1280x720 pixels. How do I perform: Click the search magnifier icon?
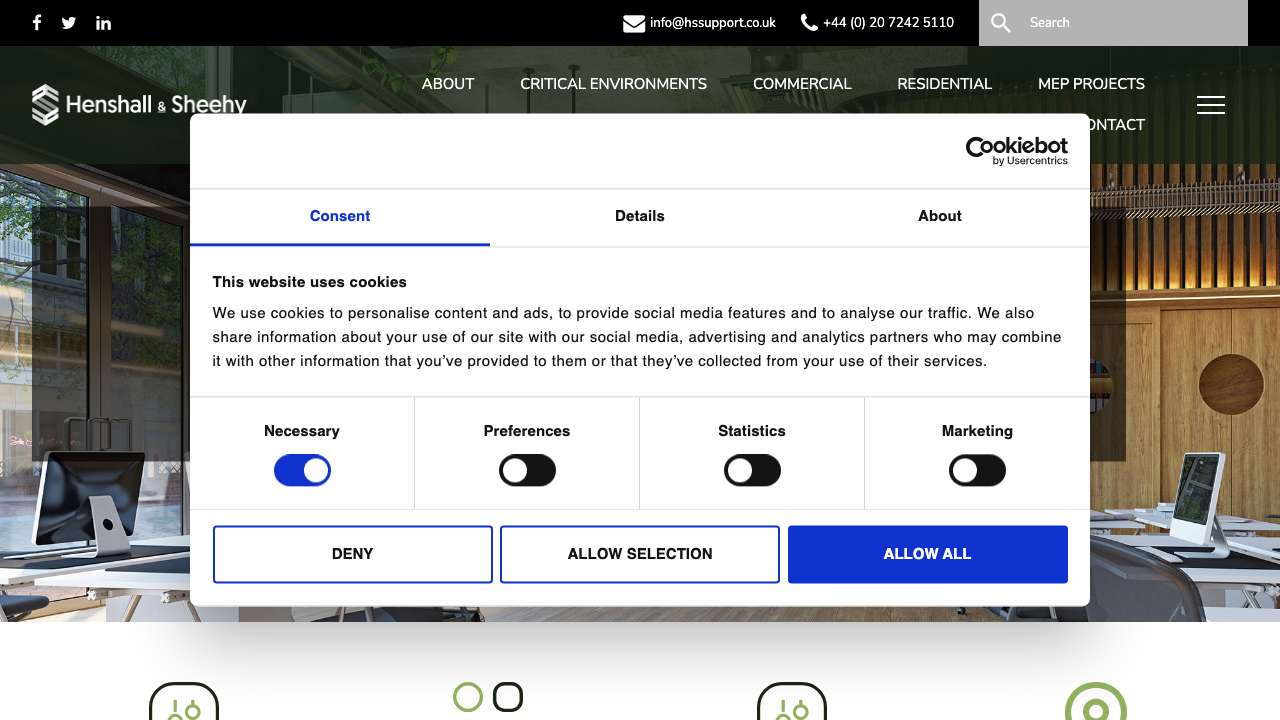coord(1001,23)
